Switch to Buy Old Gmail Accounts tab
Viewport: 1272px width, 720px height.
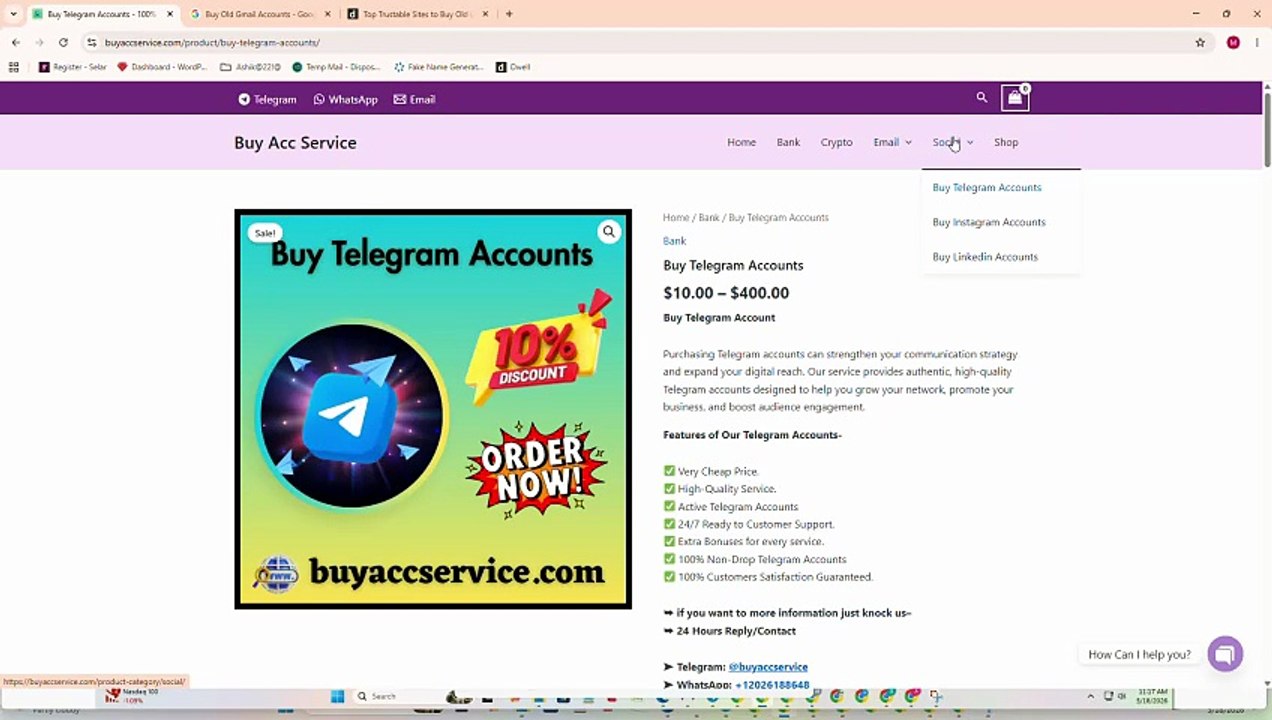[259, 14]
